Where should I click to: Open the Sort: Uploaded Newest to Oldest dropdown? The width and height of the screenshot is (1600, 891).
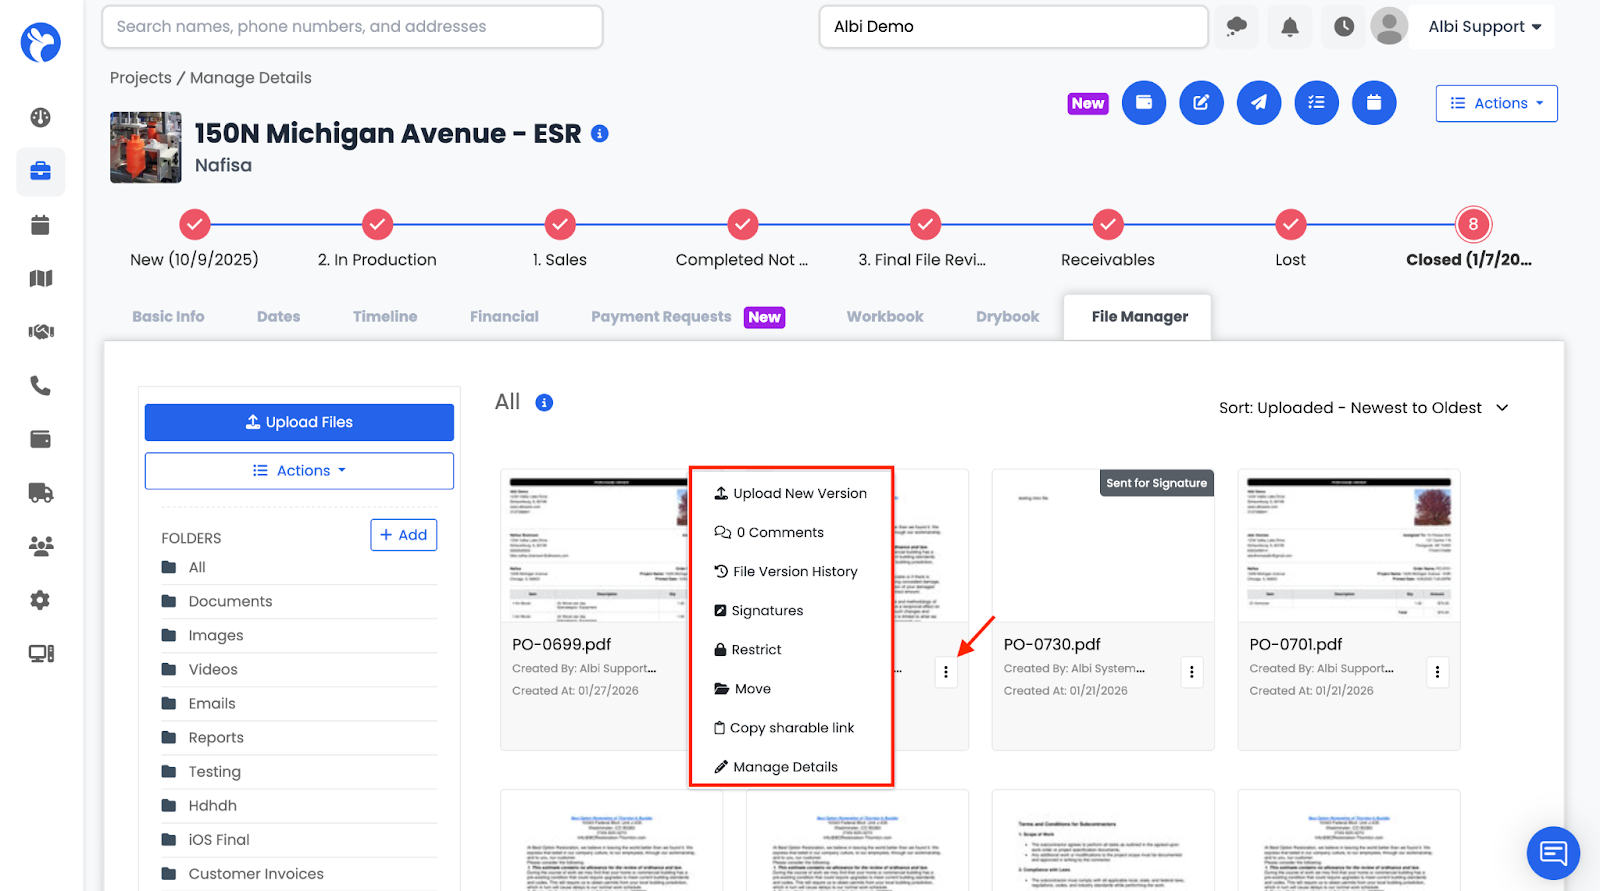click(x=1363, y=408)
